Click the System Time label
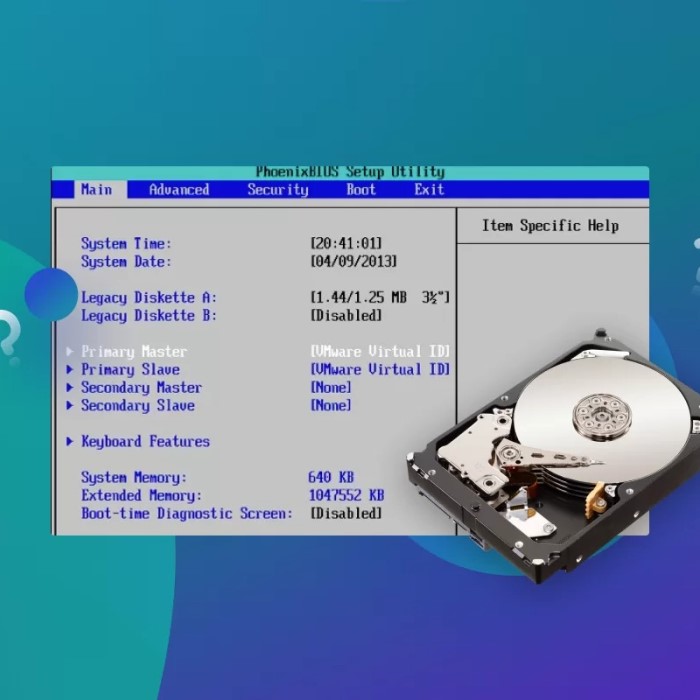This screenshot has height=700, width=700. pos(126,244)
